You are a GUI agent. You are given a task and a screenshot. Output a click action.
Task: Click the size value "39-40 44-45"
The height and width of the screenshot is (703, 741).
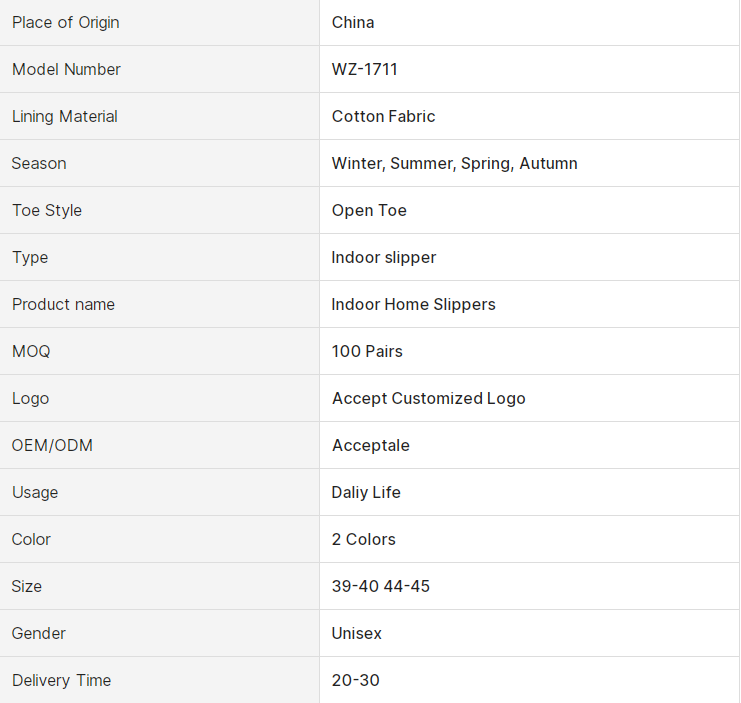pyautogui.click(x=381, y=586)
